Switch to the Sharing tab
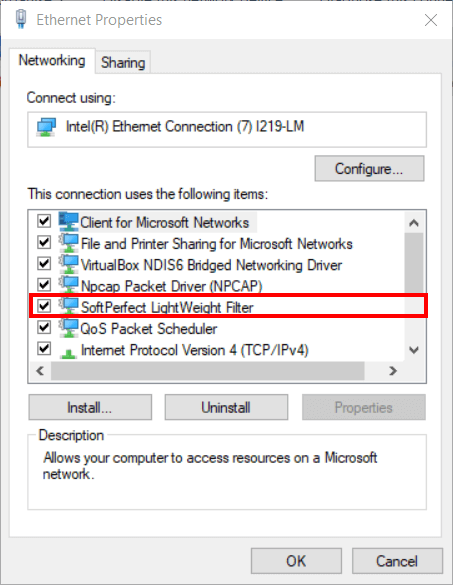 tap(123, 62)
